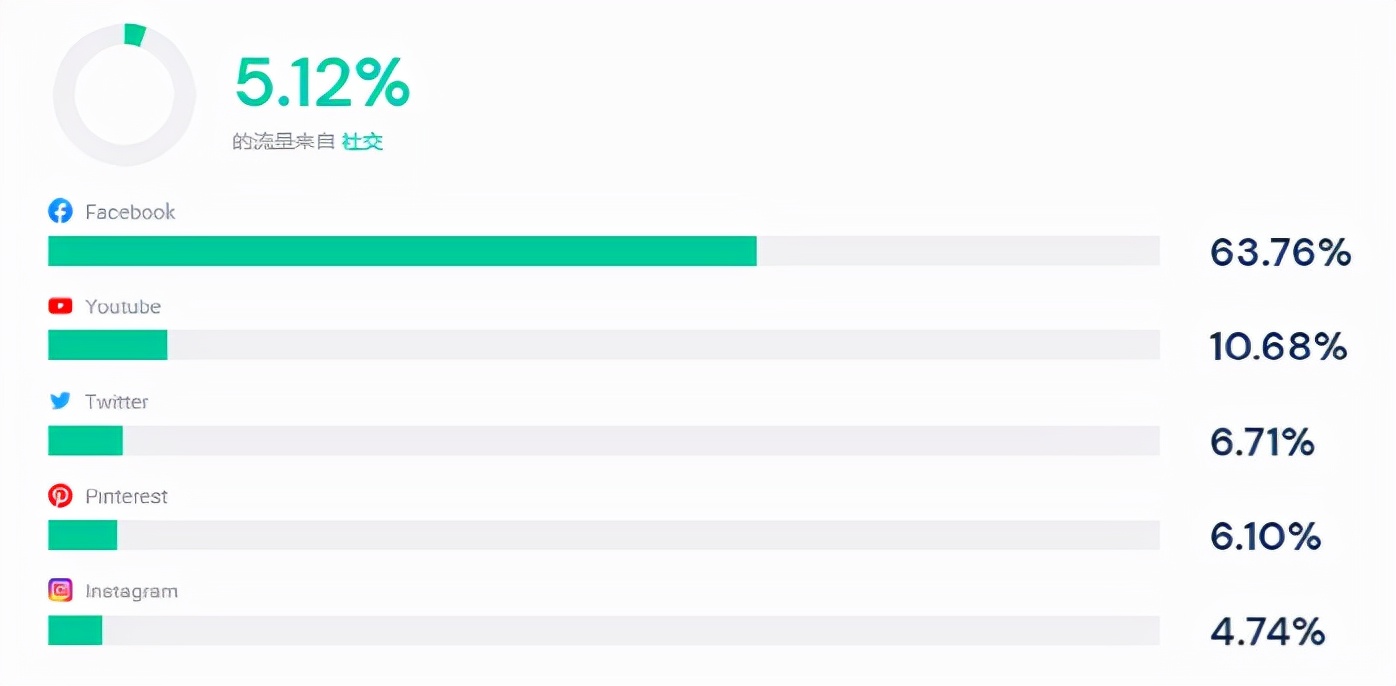The image size is (1396, 686).
Task: Click the Instagram camera icon
Action: point(61,591)
